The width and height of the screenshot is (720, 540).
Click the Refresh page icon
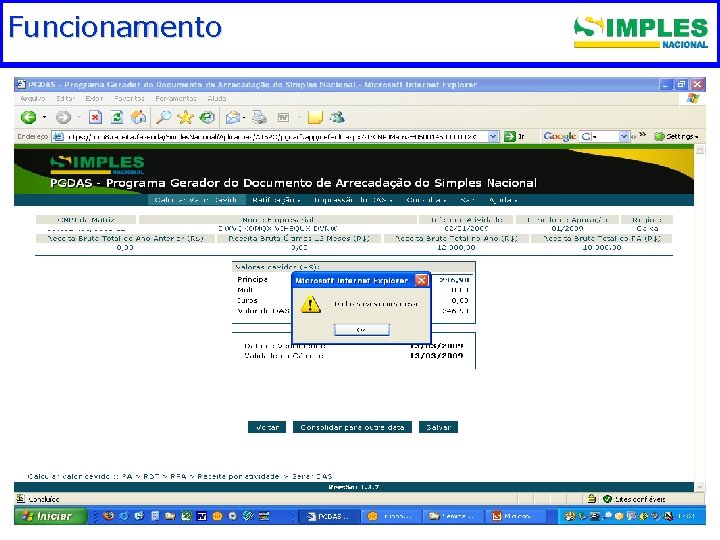[117, 118]
